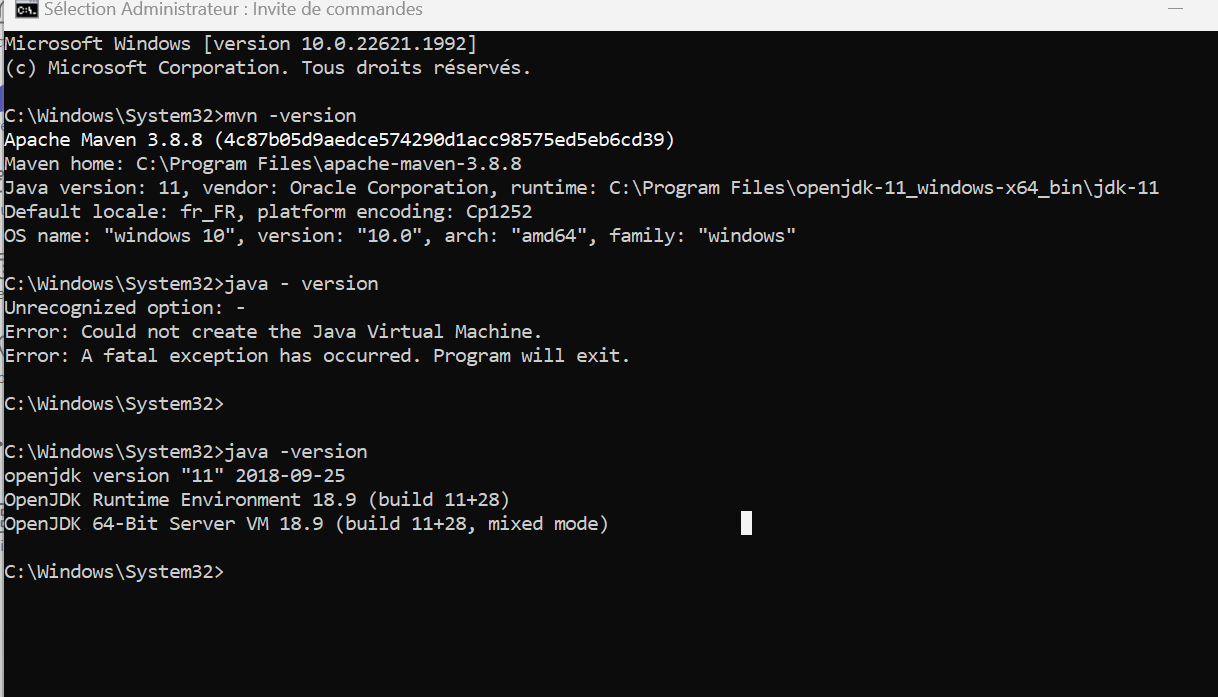This screenshot has width=1218, height=697.
Task: Click the correct 'java -version' command text
Action: pyautogui.click(x=297, y=452)
